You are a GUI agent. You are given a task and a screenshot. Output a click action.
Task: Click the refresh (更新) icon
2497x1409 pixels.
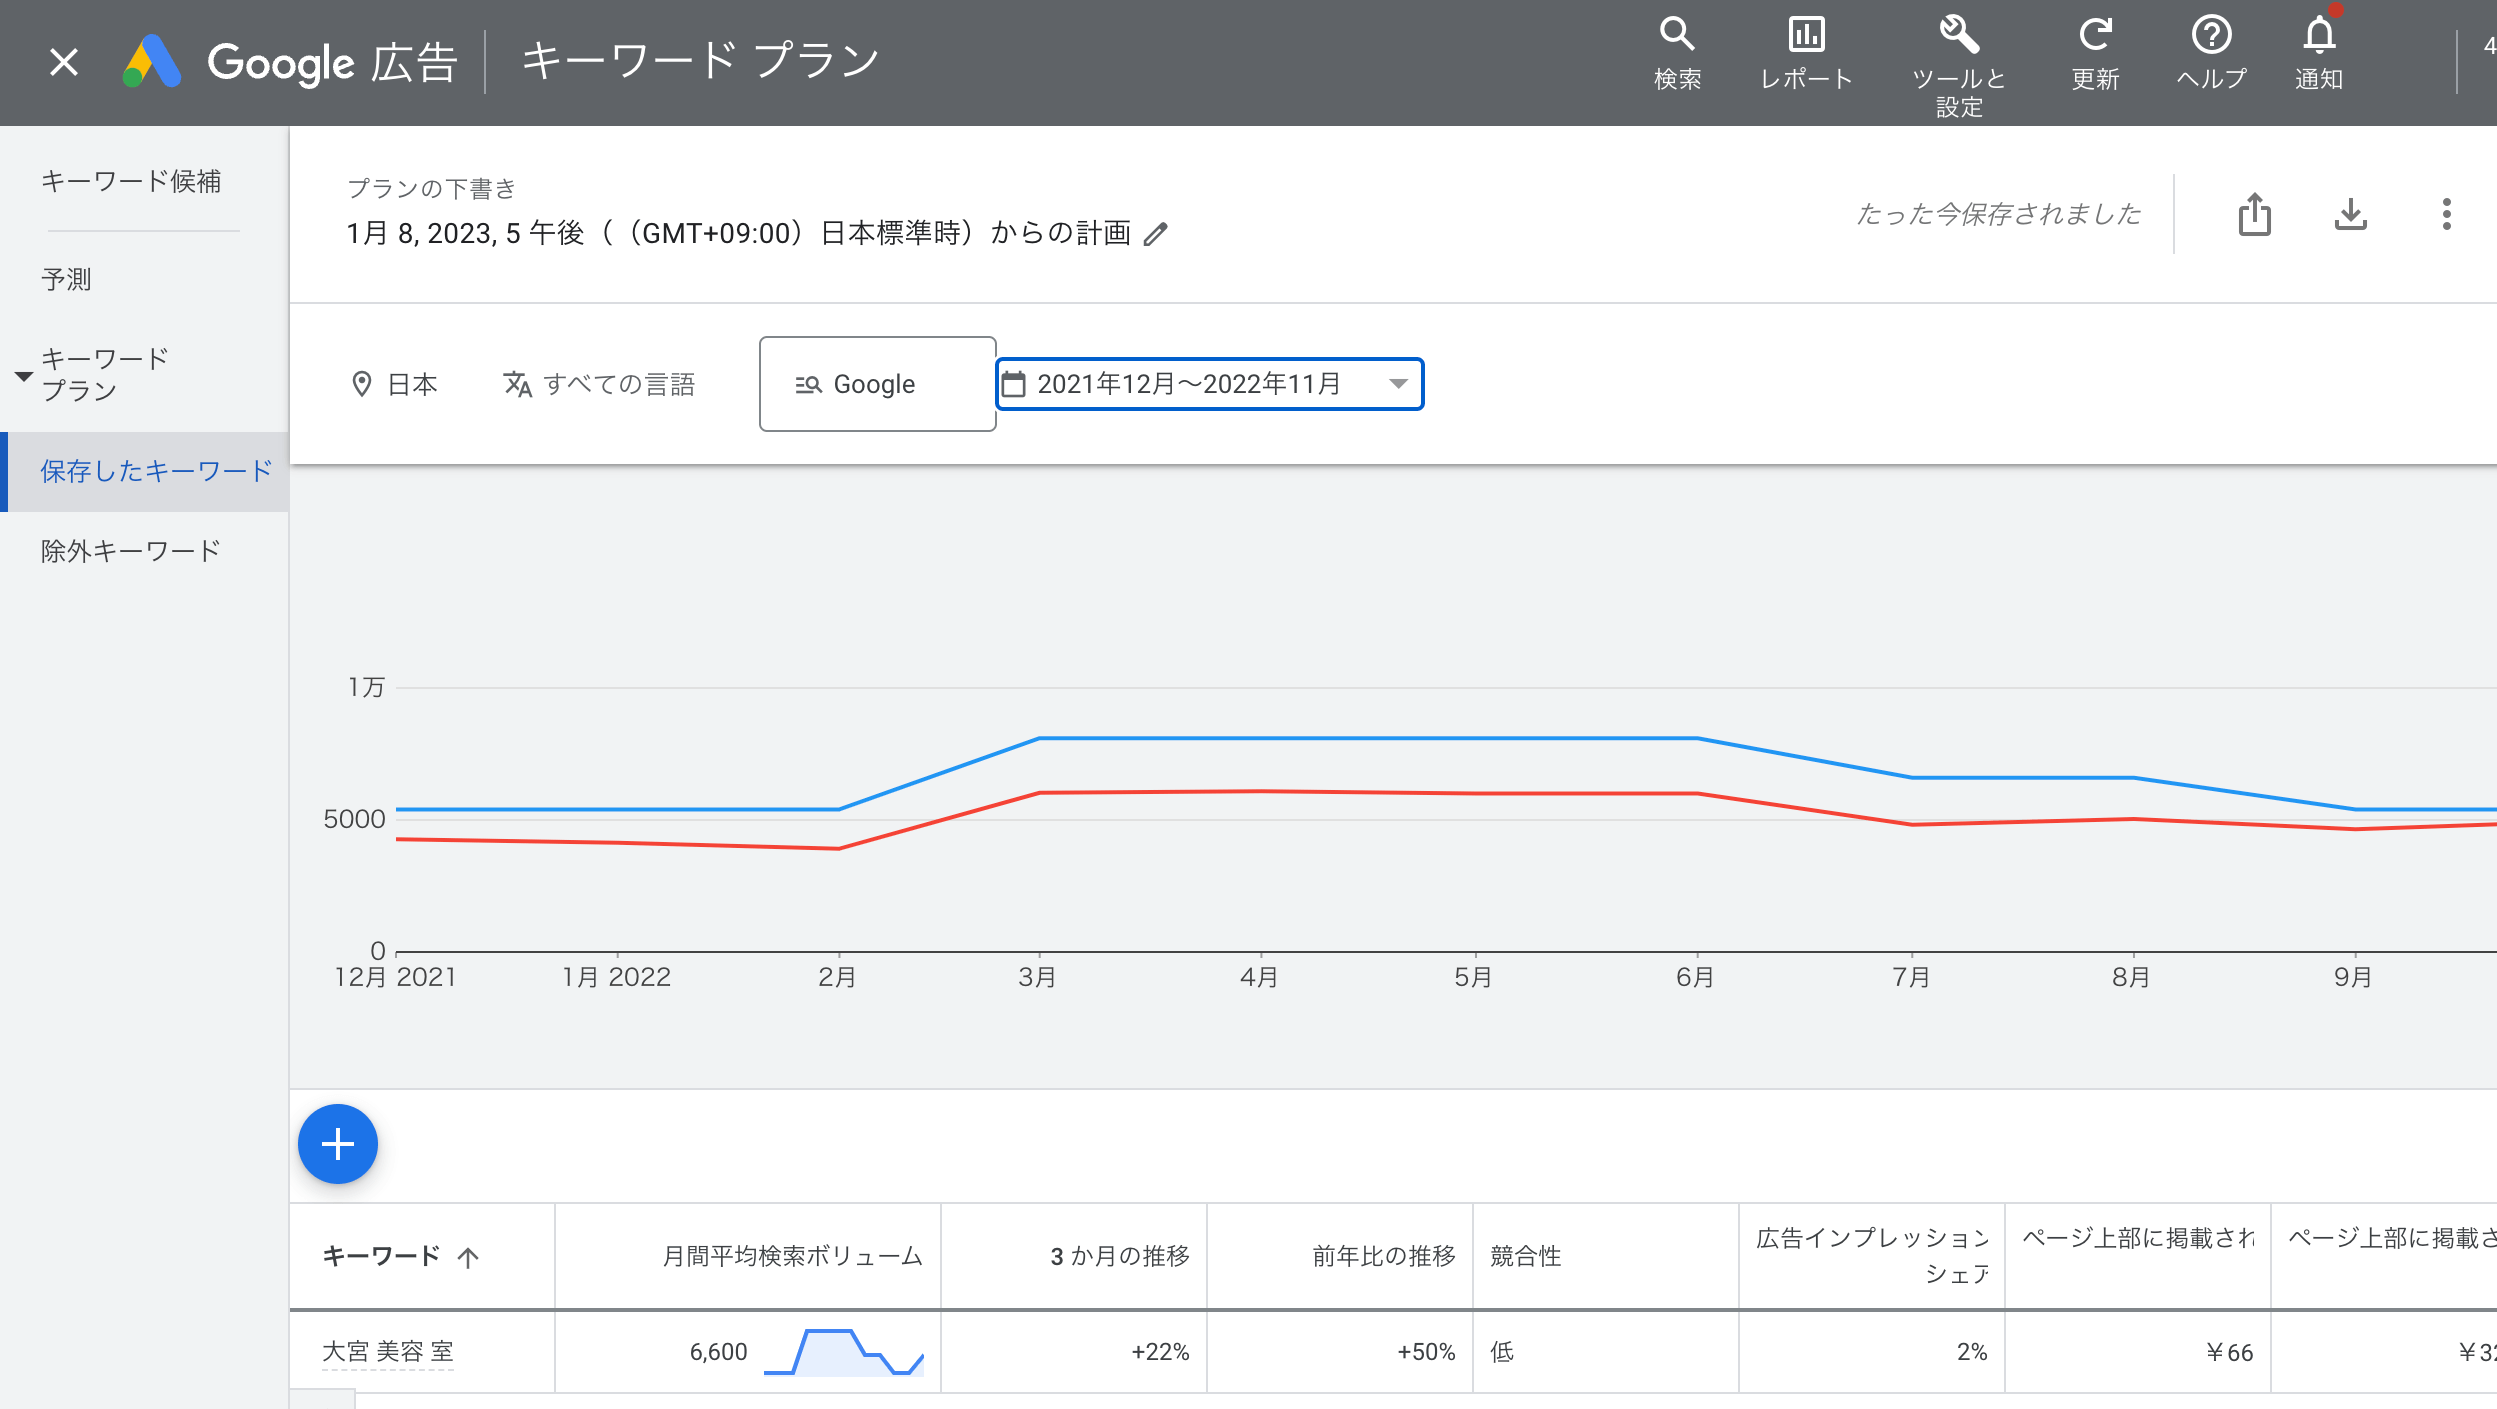point(2095,36)
